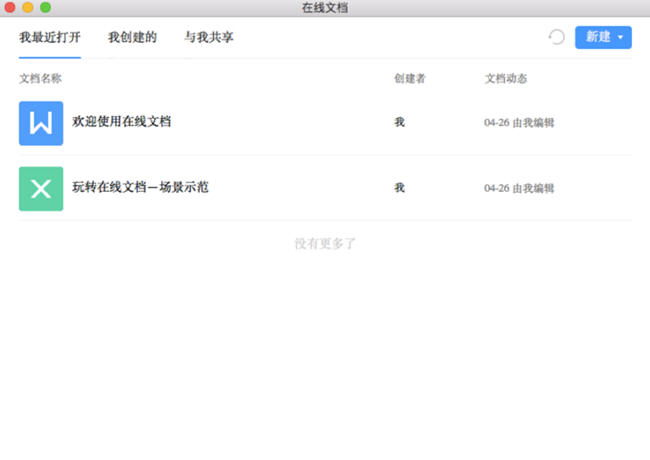Click the refresh spinner icon
This screenshot has height=460, width=650.
click(x=557, y=37)
